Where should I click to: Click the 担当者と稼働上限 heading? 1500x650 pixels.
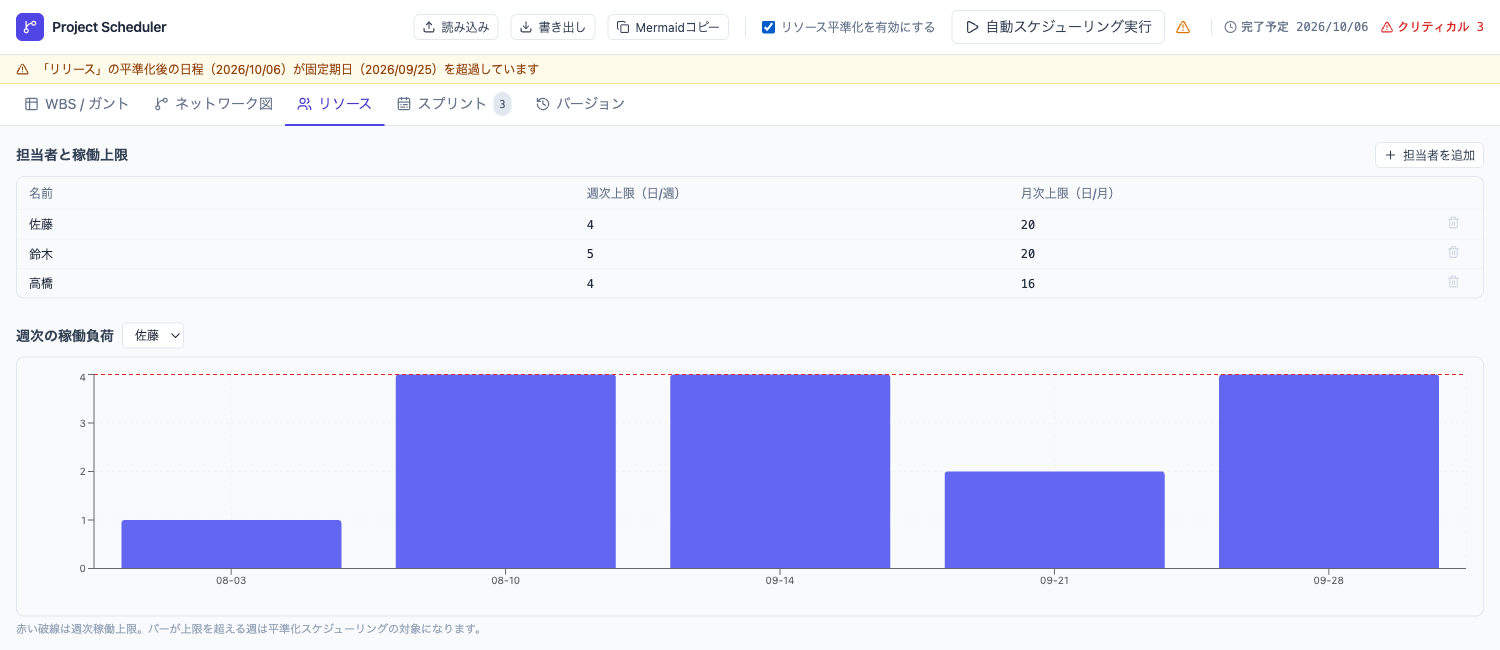click(72, 155)
